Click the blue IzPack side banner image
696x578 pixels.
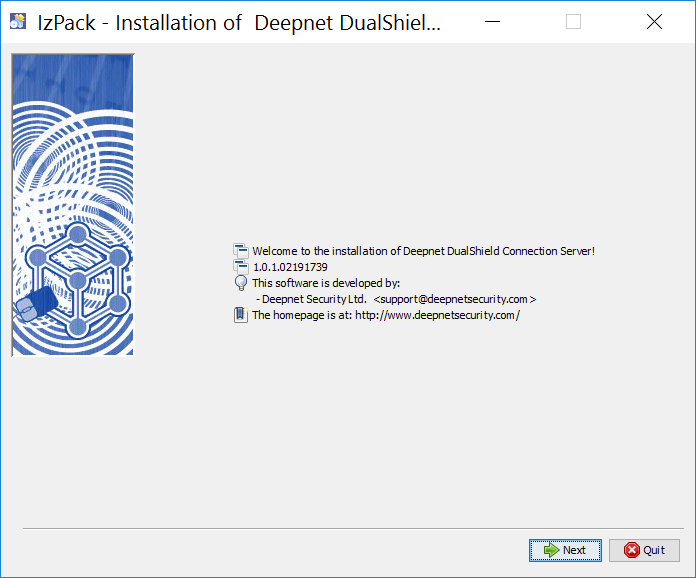72,204
